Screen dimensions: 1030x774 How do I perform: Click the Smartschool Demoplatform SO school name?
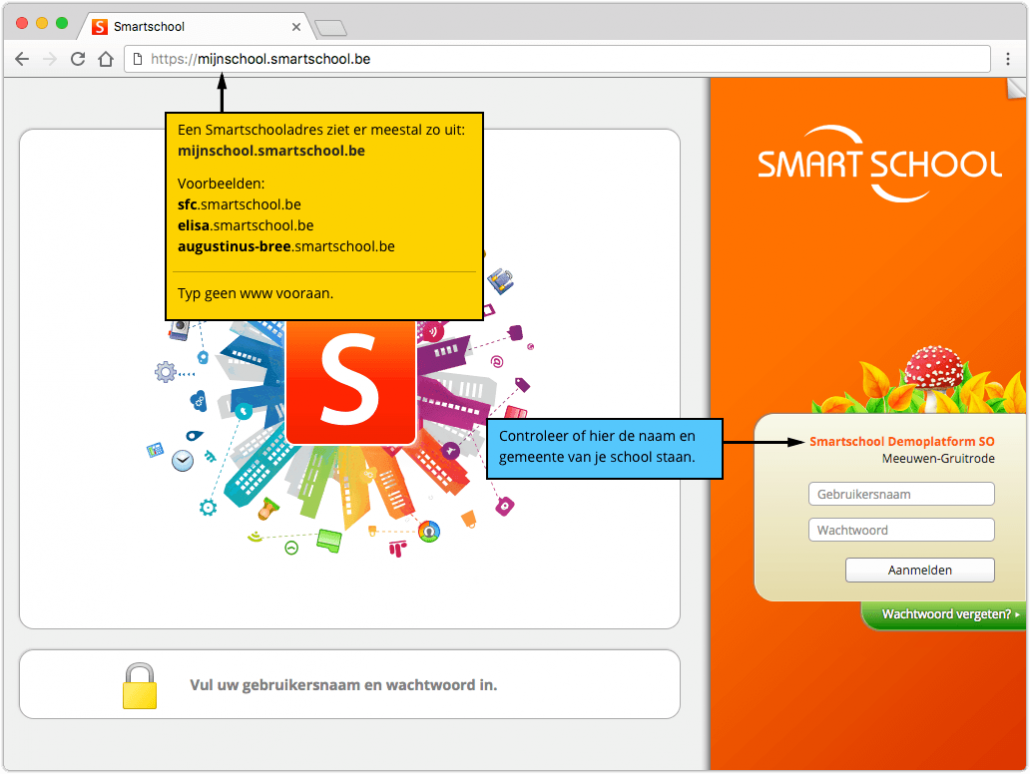click(x=902, y=439)
